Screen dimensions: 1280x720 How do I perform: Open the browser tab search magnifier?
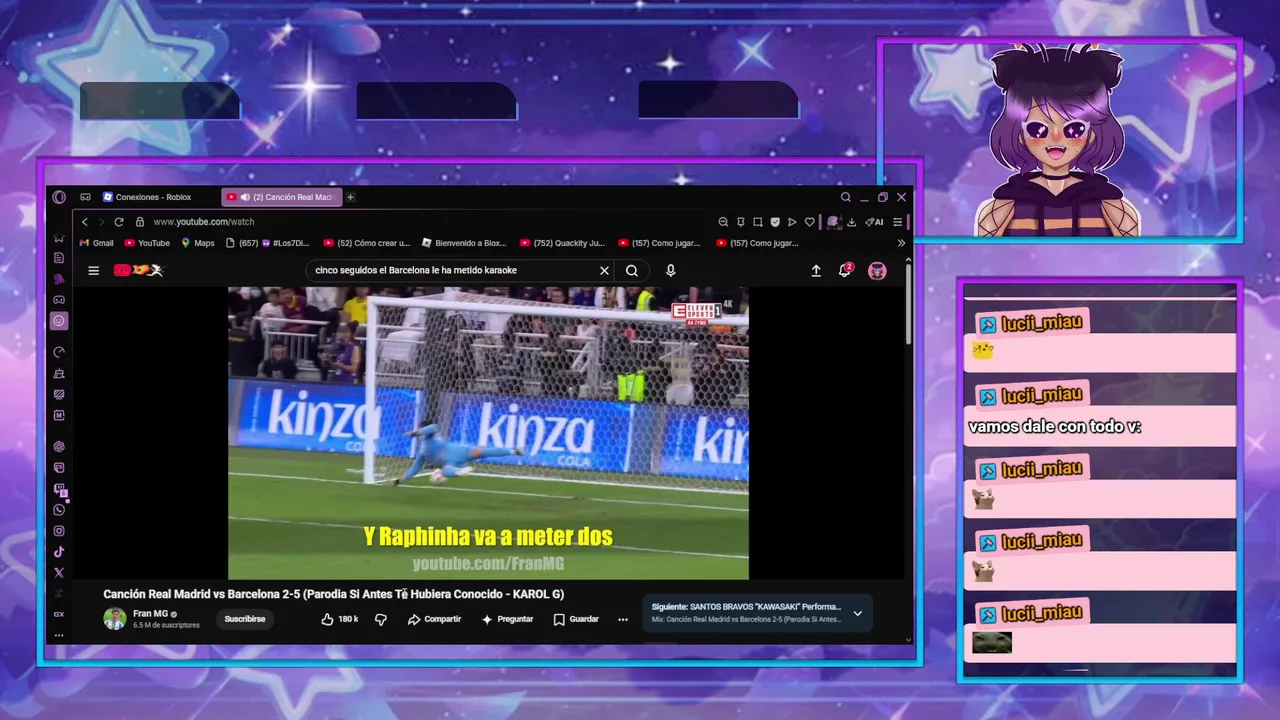point(845,197)
